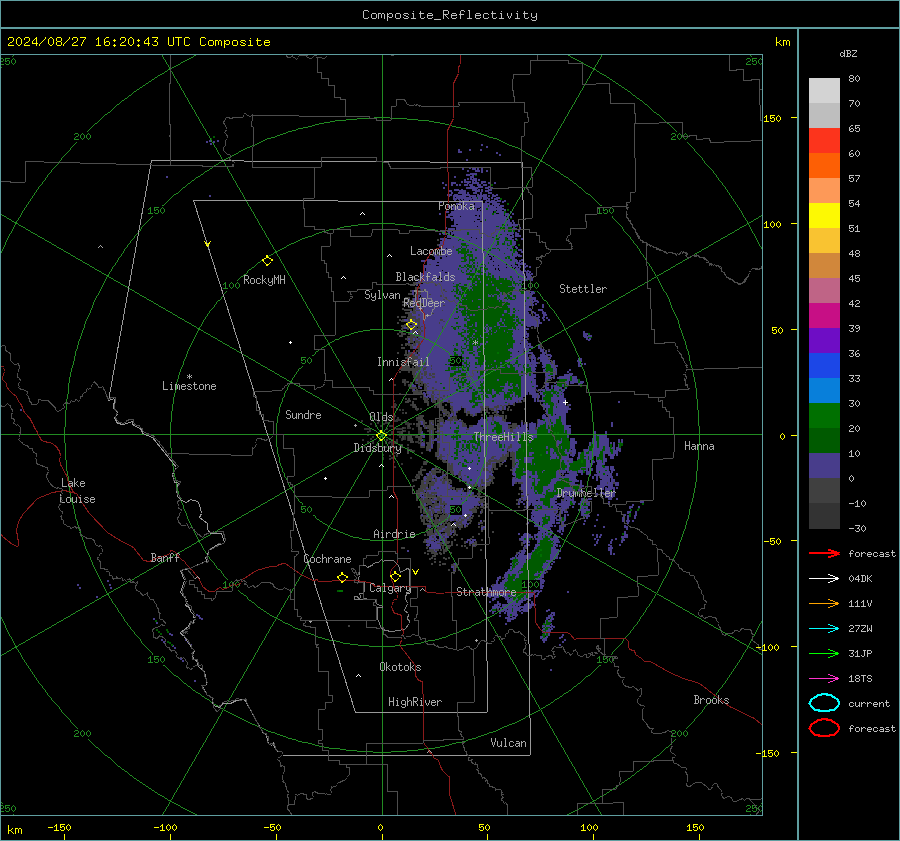Click the yellow diamond marker near Cochrane
Screen dimensions: 900x841
pos(342,577)
